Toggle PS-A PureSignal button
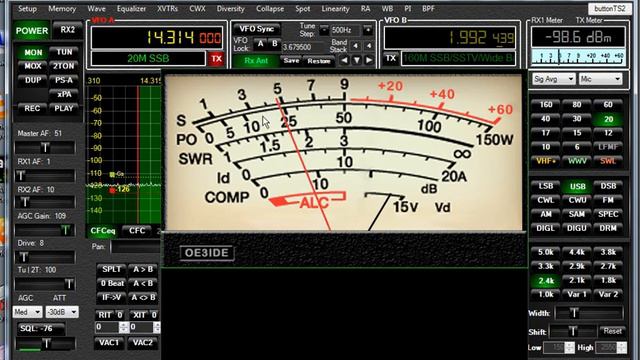The image size is (640, 360). pos(64,80)
